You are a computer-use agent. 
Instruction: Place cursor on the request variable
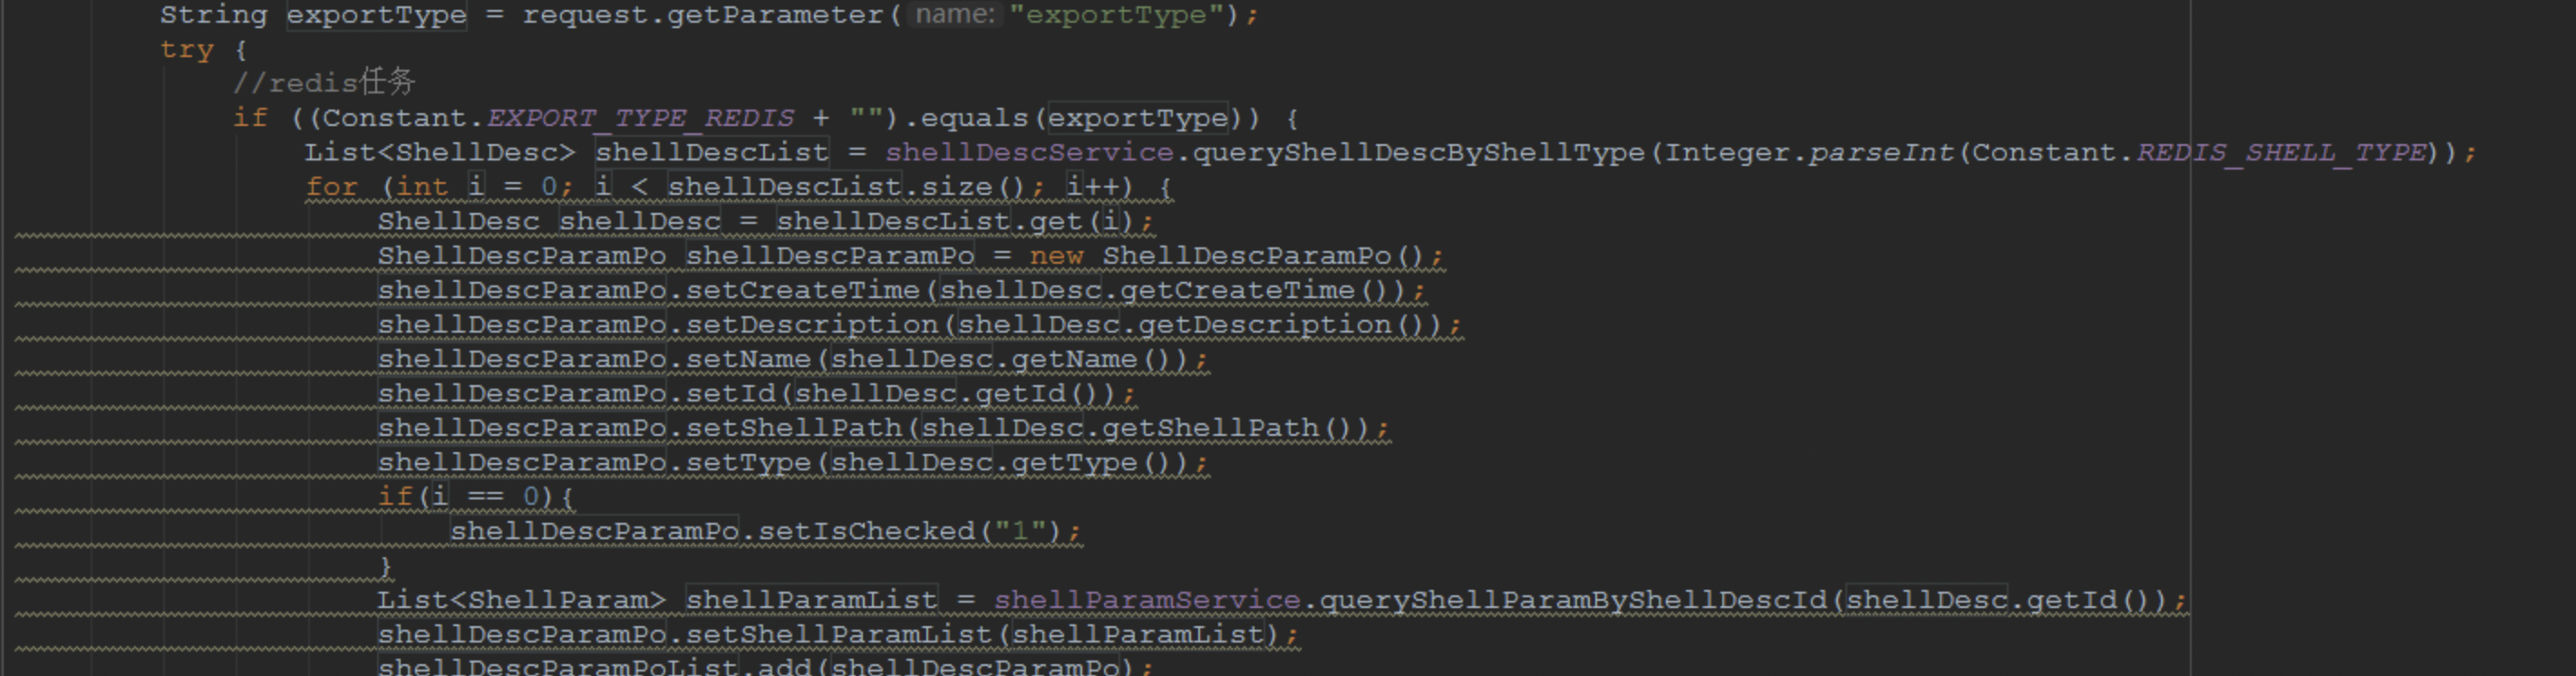coord(585,15)
